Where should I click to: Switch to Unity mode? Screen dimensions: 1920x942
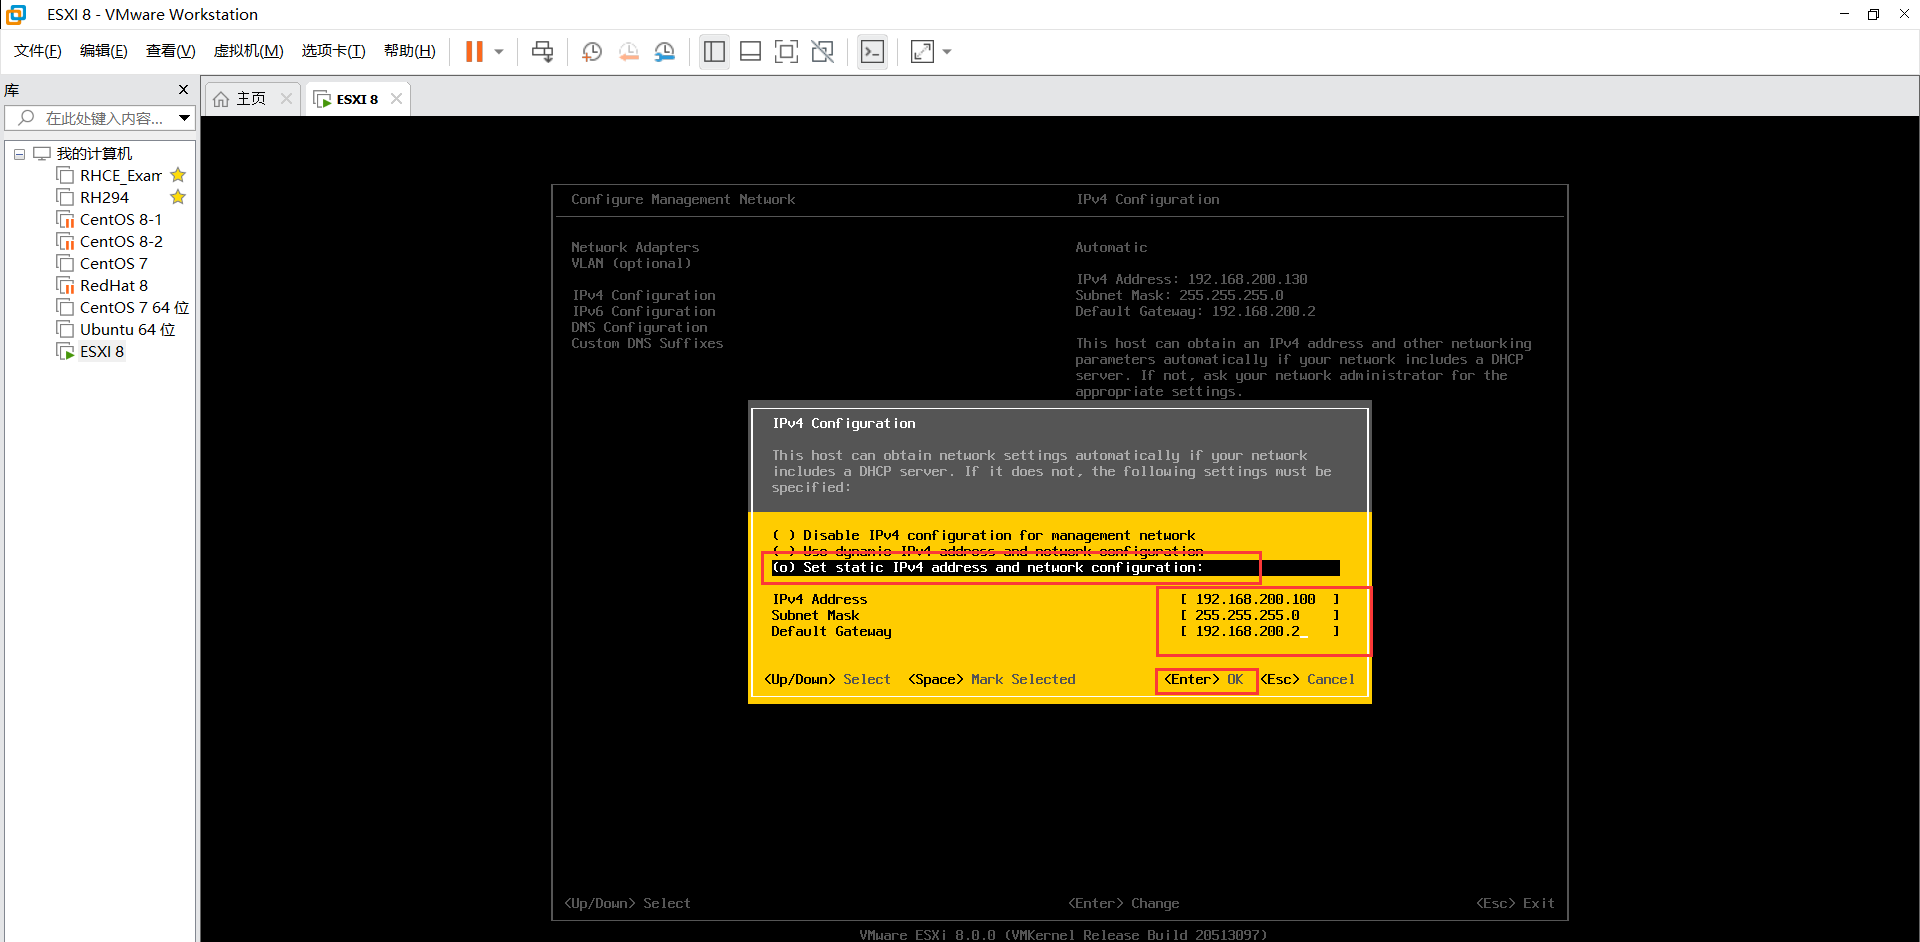823,52
